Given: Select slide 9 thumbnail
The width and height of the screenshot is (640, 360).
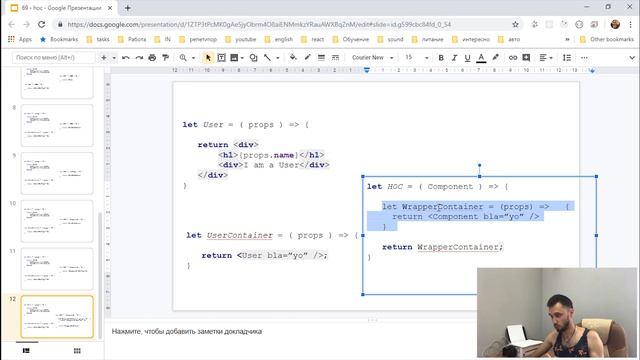Looking at the screenshot, I should (x=57, y=173).
